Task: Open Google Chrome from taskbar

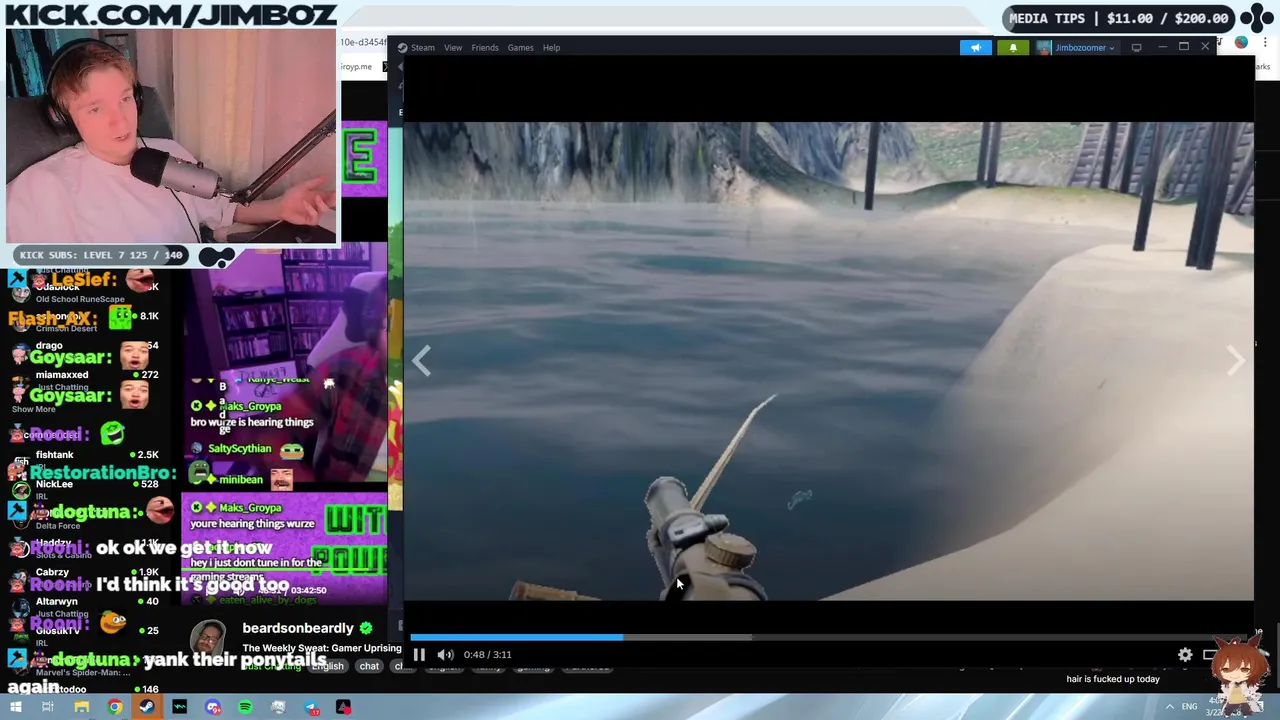Action: coord(115,707)
